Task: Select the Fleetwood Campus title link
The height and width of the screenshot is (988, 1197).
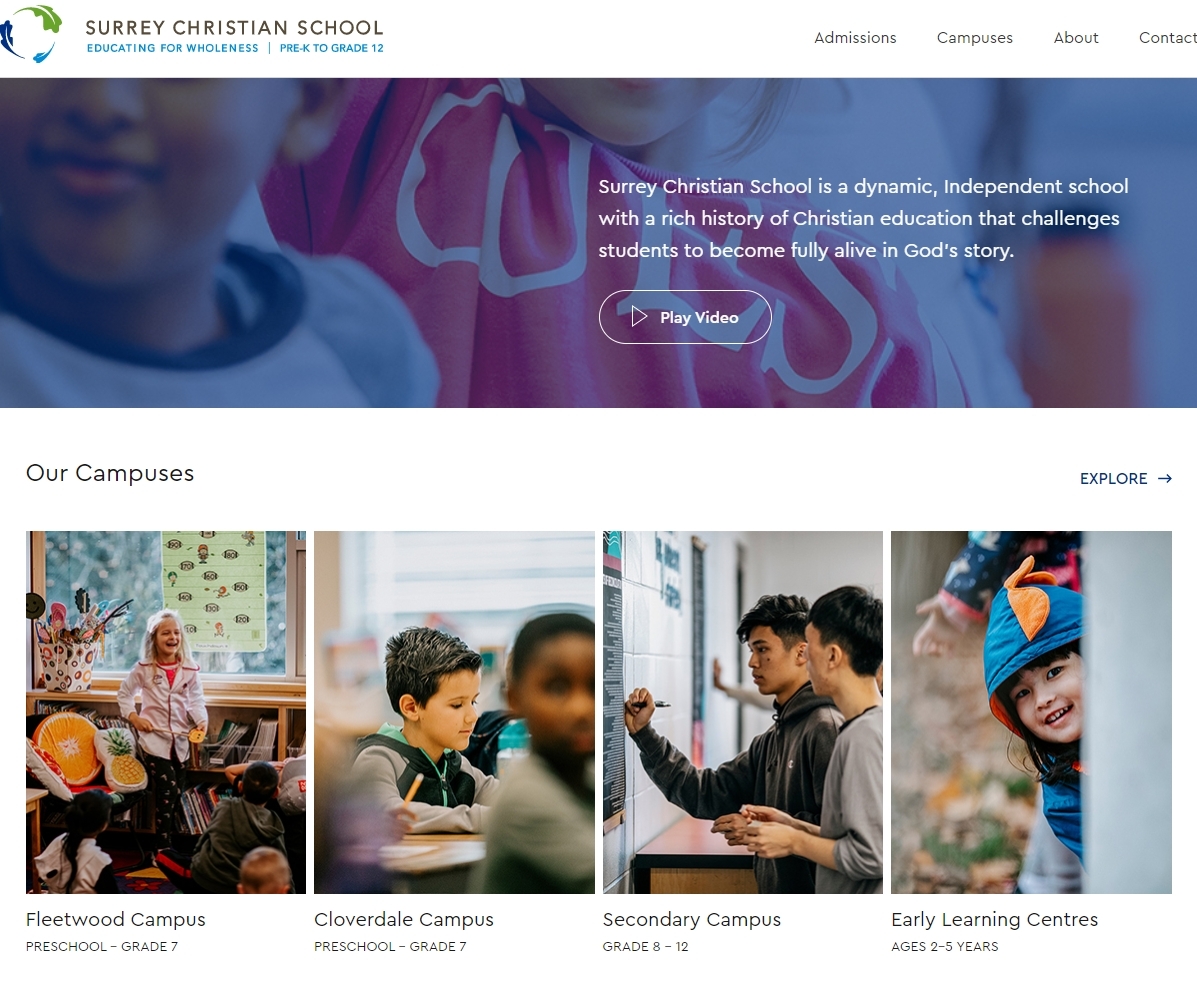Action: click(116, 919)
